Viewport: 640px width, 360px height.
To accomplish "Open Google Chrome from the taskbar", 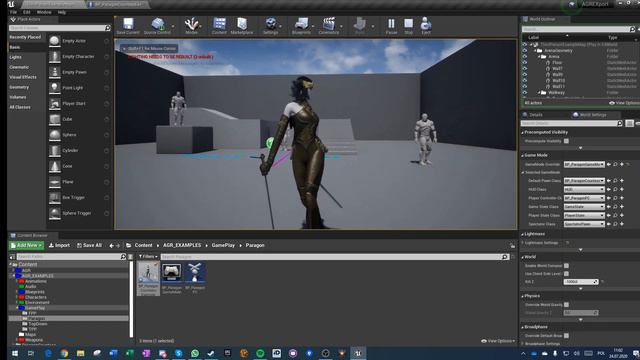I will point(64,353).
